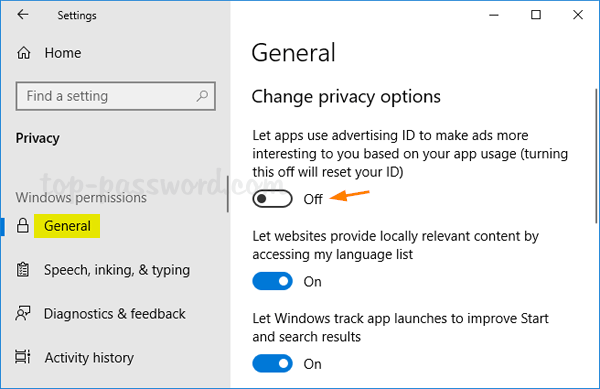Enable the advertising ID toggle

pyautogui.click(x=272, y=199)
